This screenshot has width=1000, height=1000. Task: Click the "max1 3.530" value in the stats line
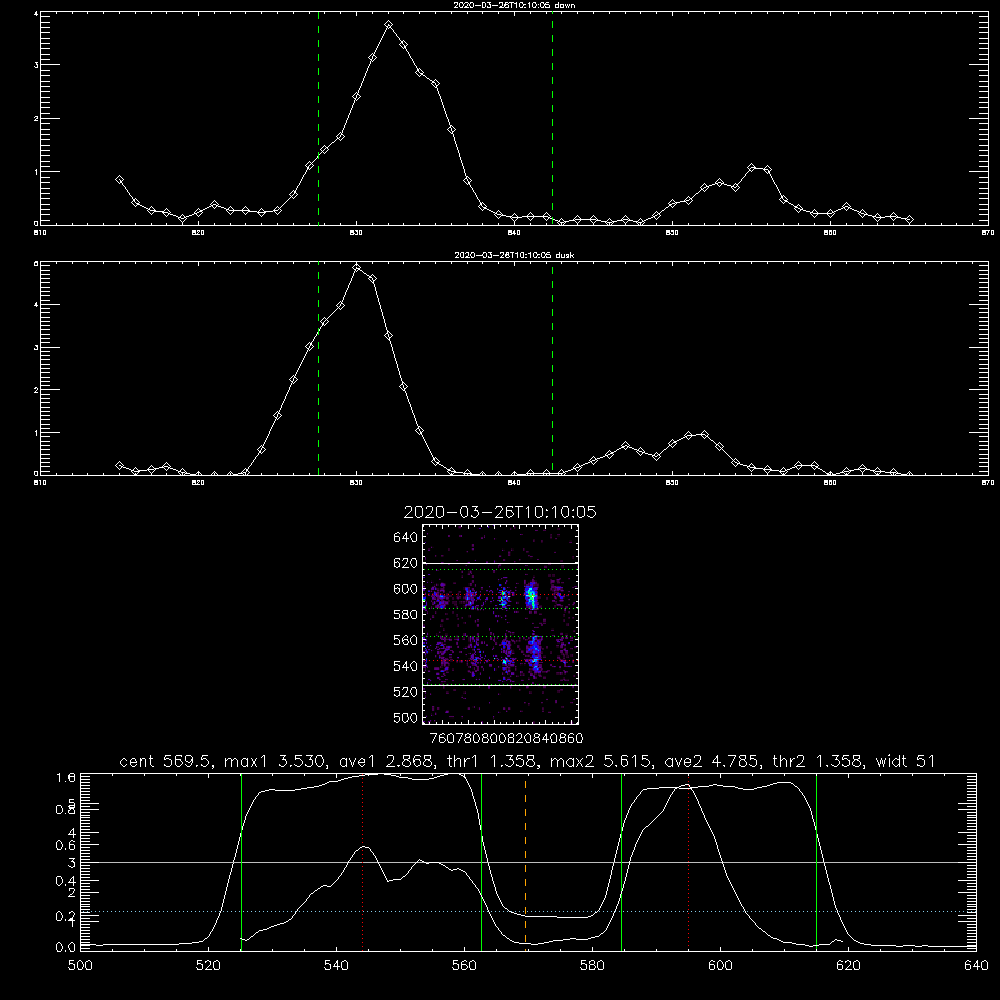[272, 761]
